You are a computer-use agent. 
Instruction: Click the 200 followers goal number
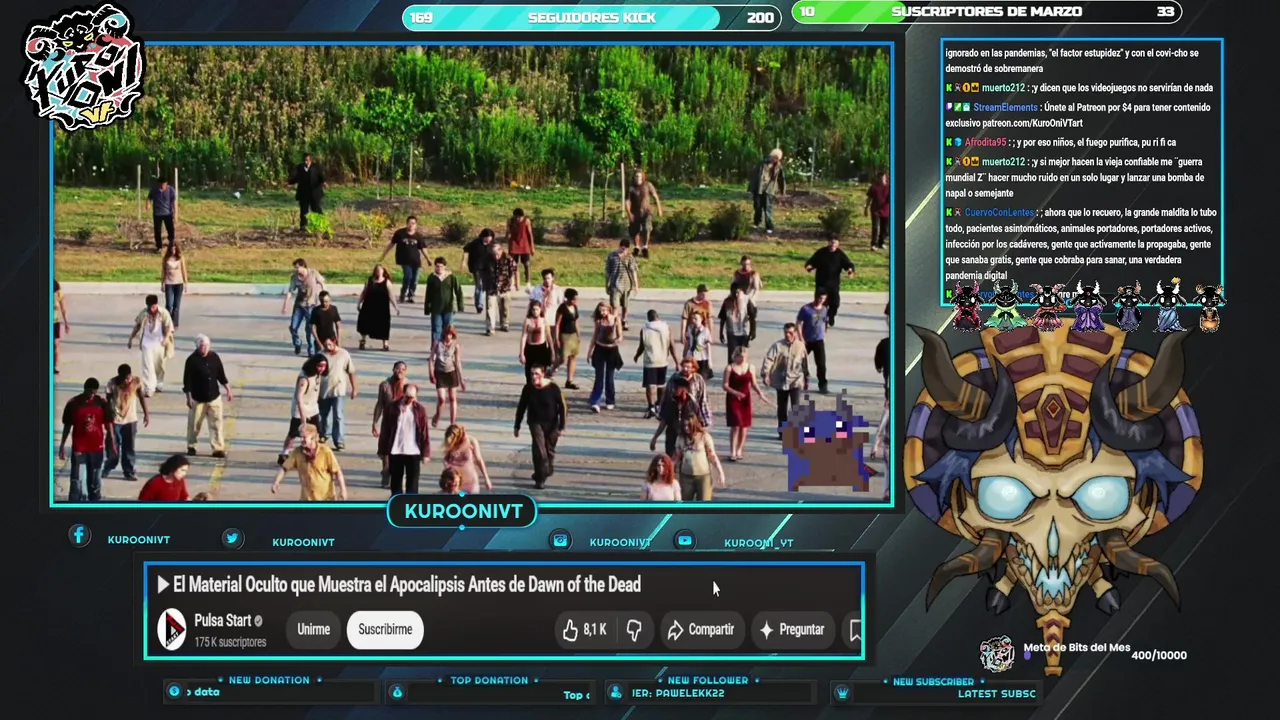click(x=760, y=18)
